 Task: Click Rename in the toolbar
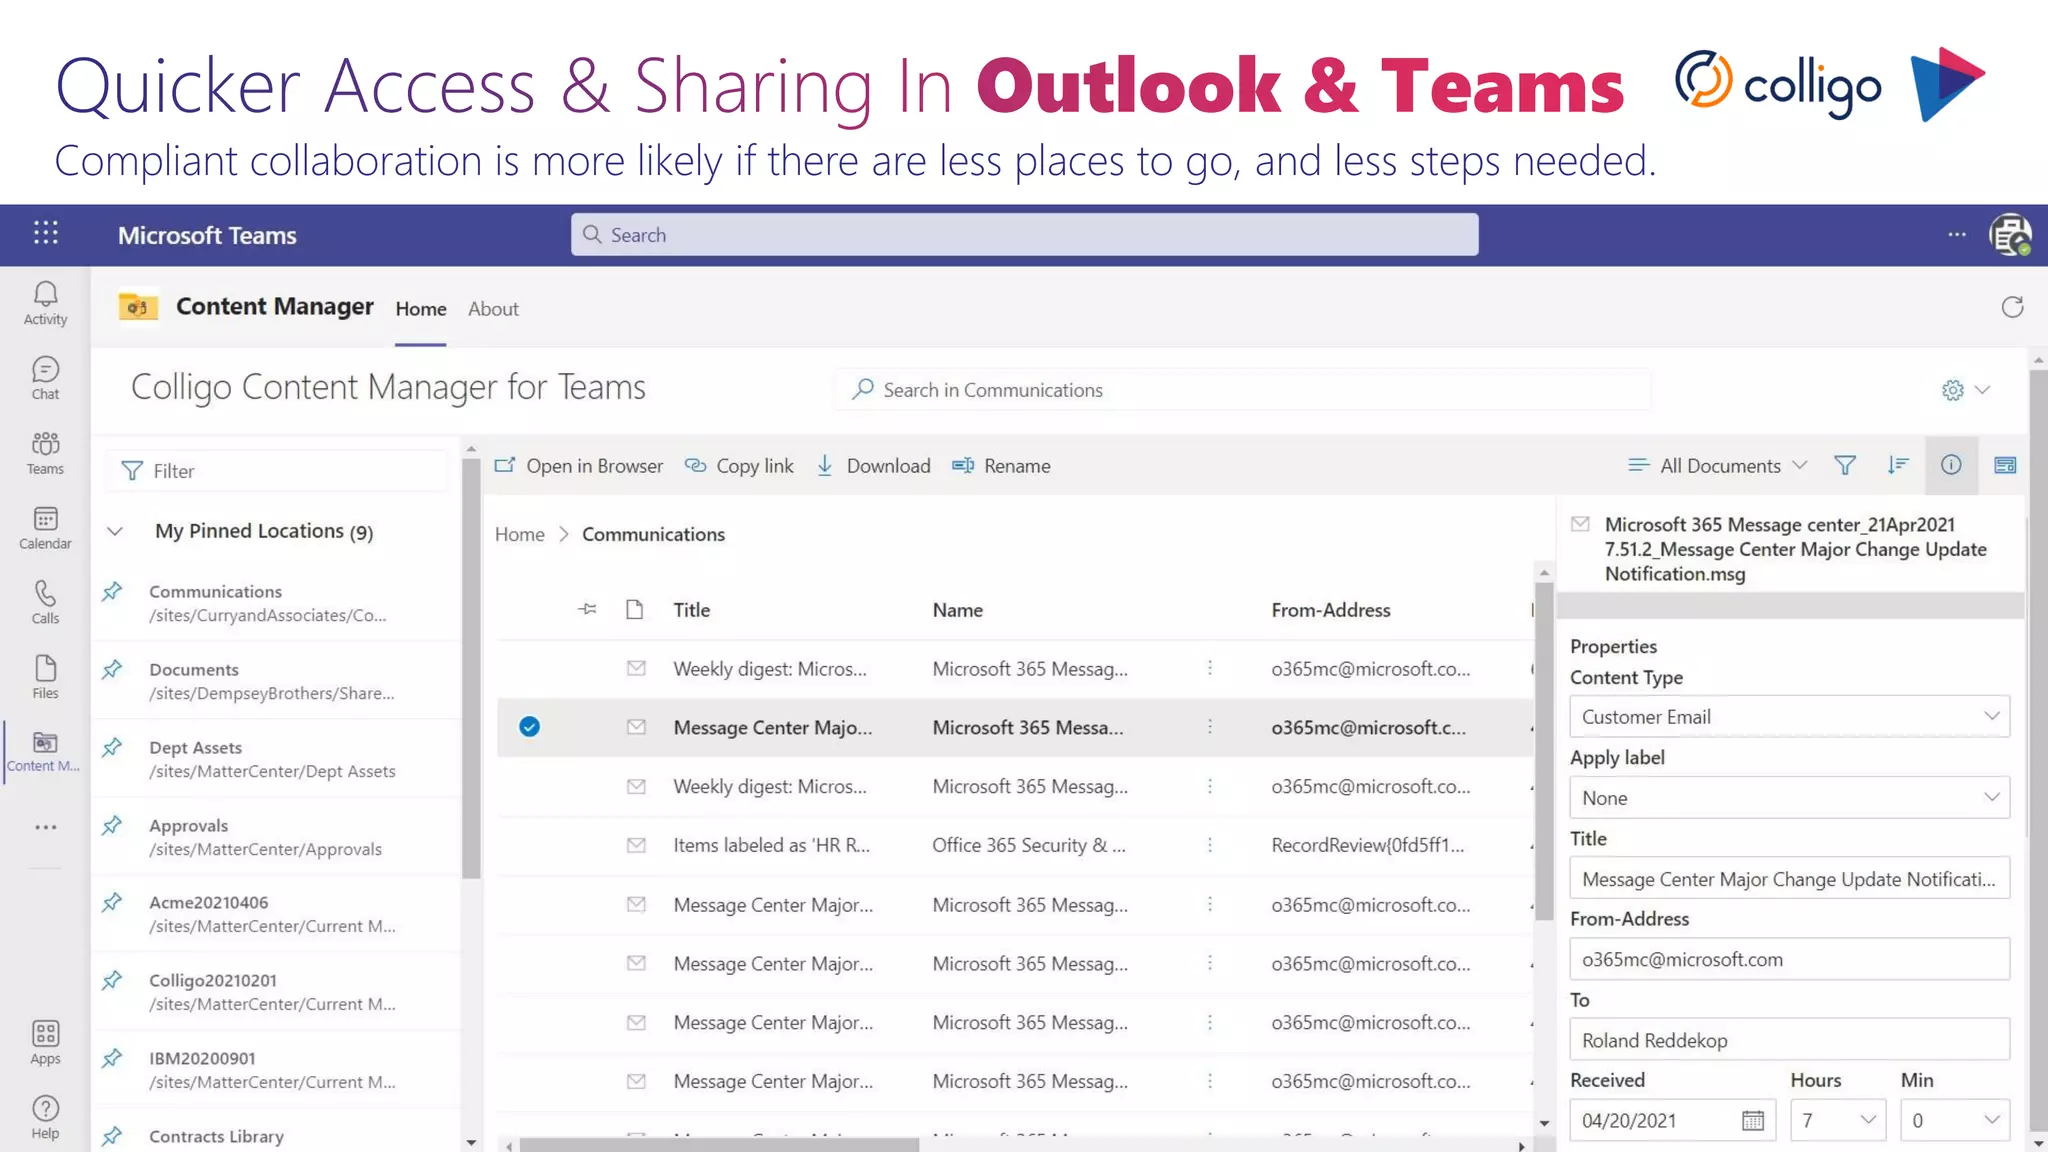[1001, 465]
